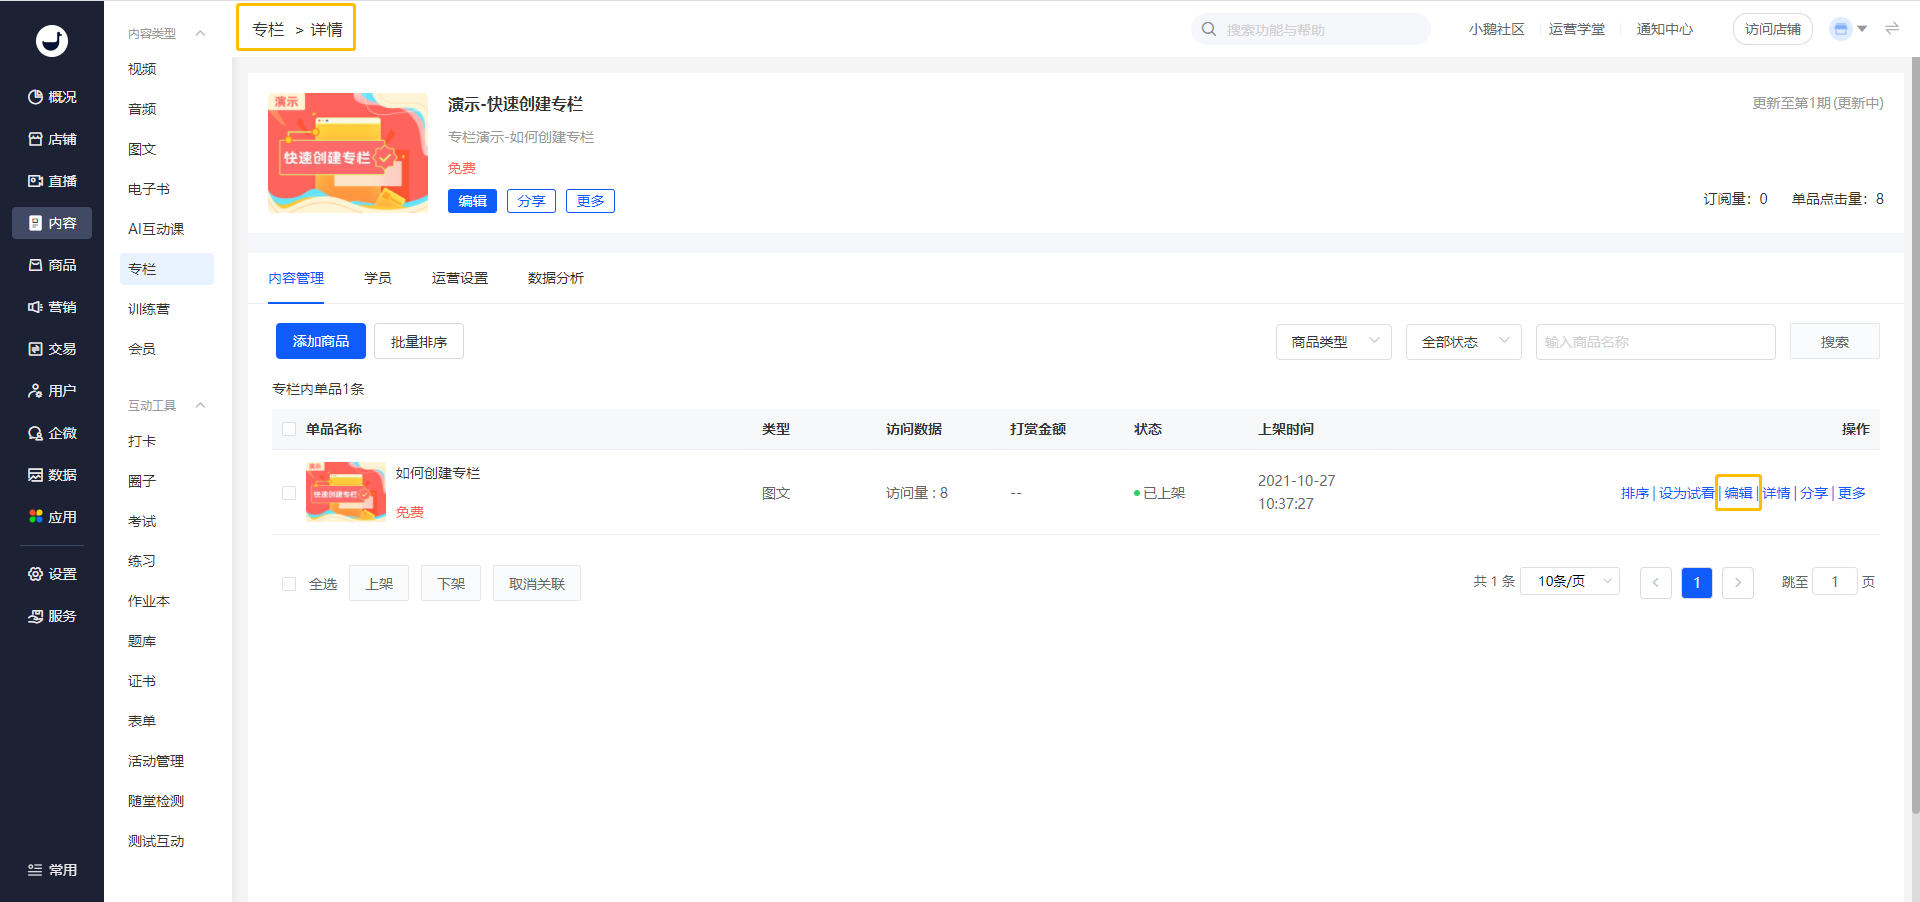Open the 商品类型 dropdown filter
The image size is (1920, 902).
click(1333, 342)
